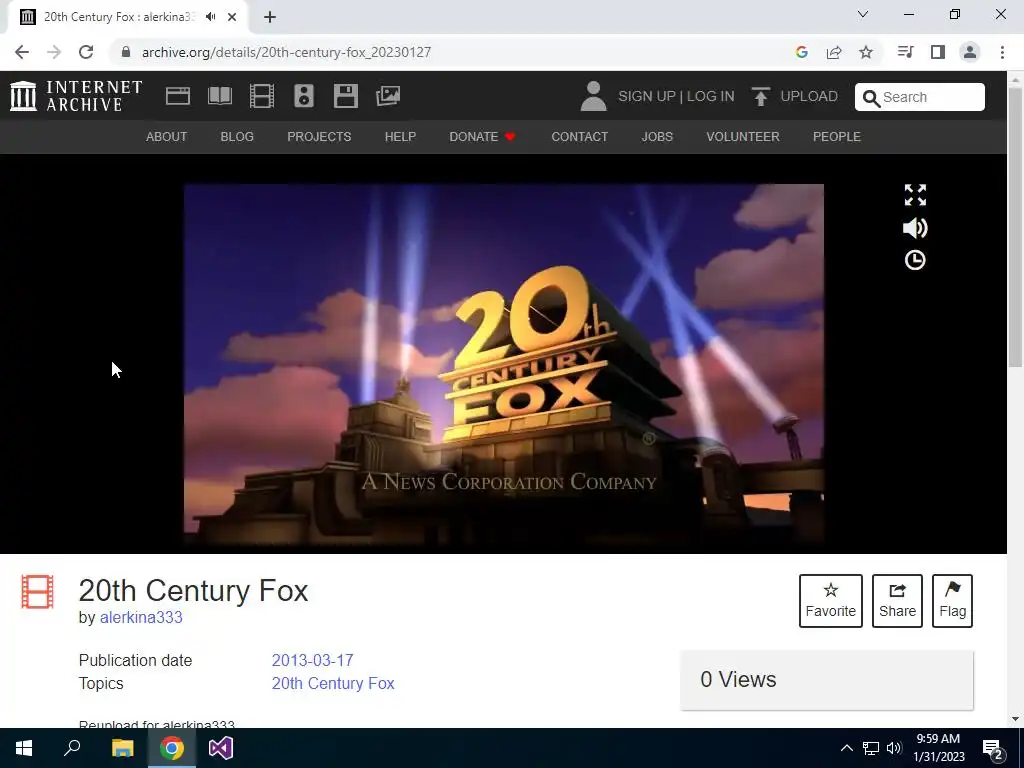
Task: Open the BLOG menu item
Action: tap(237, 136)
